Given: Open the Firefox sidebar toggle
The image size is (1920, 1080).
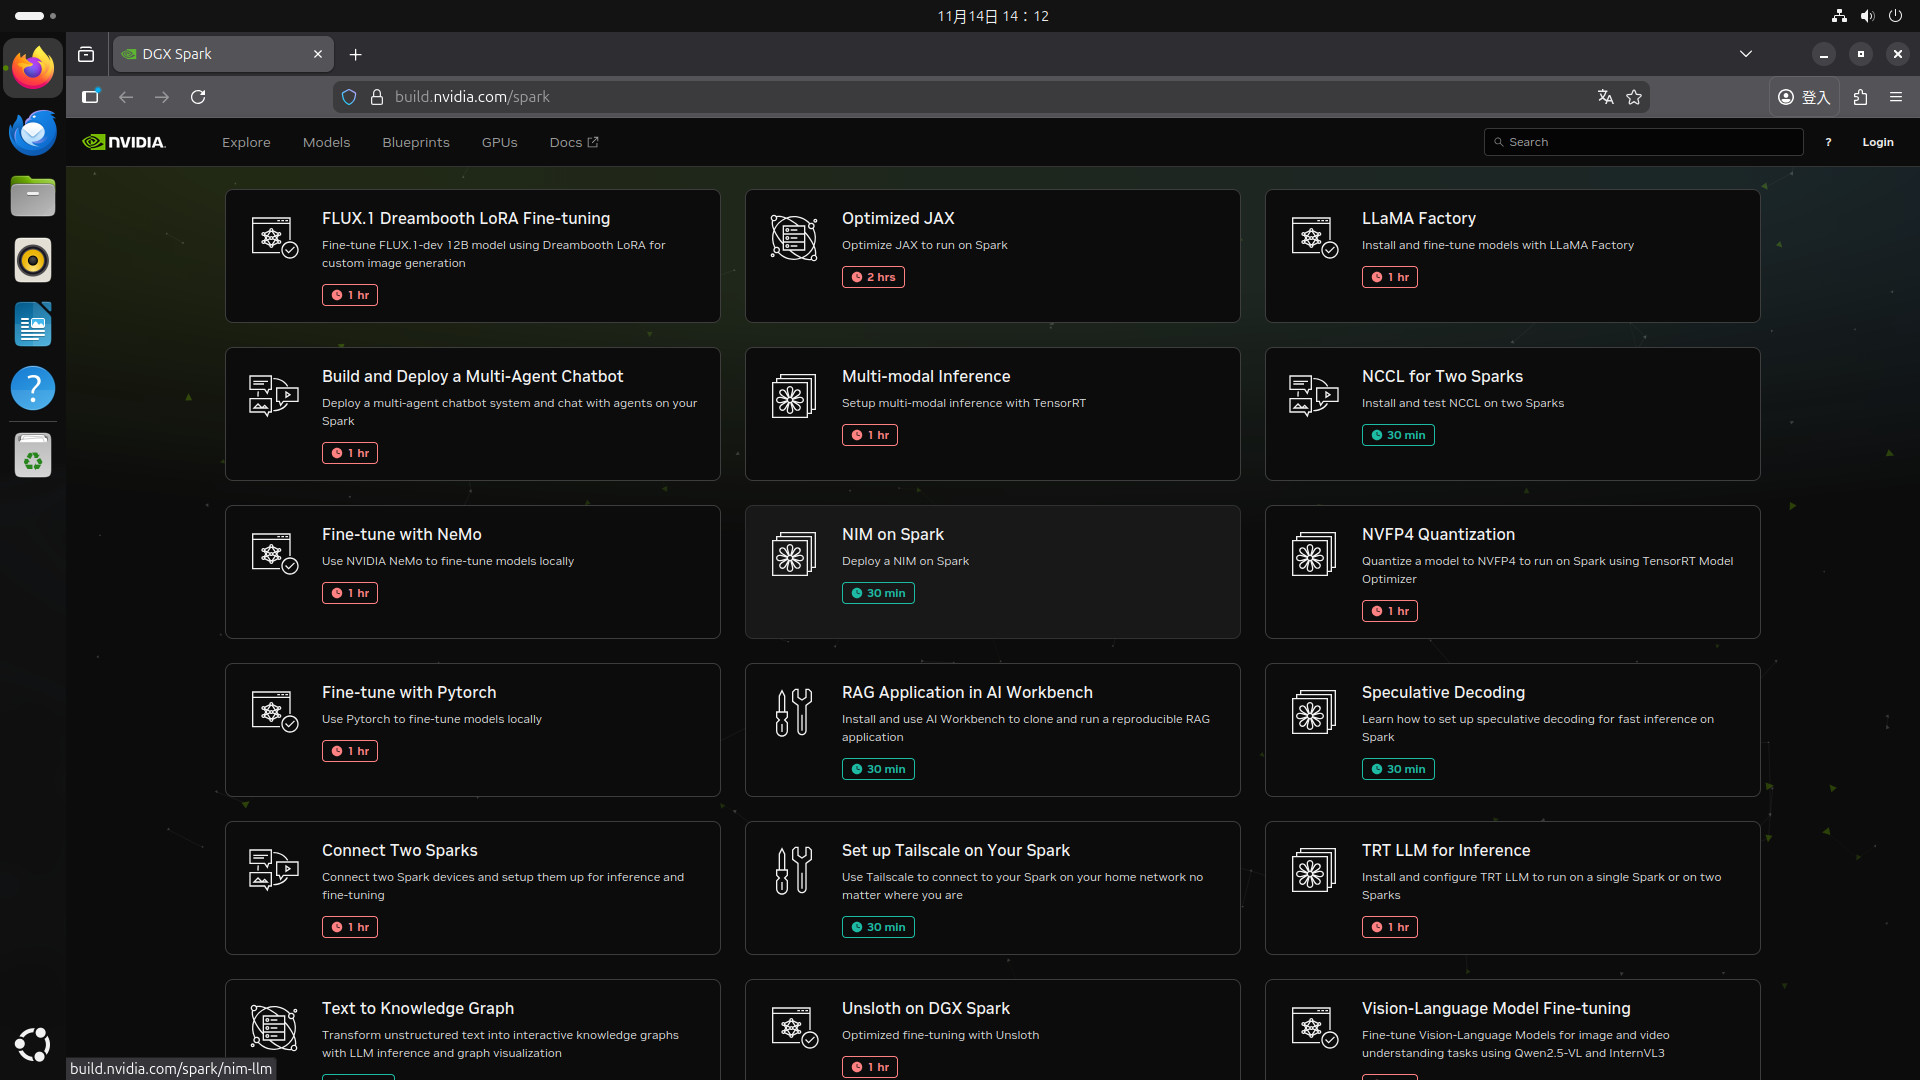Looking at the screenshot, I should tap(90, 97).
